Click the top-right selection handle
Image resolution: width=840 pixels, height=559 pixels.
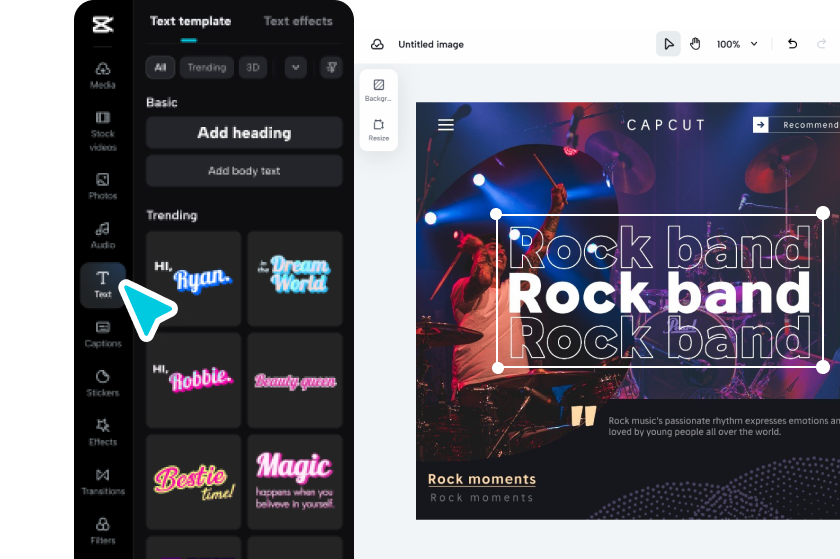click(x=823, y=213)
